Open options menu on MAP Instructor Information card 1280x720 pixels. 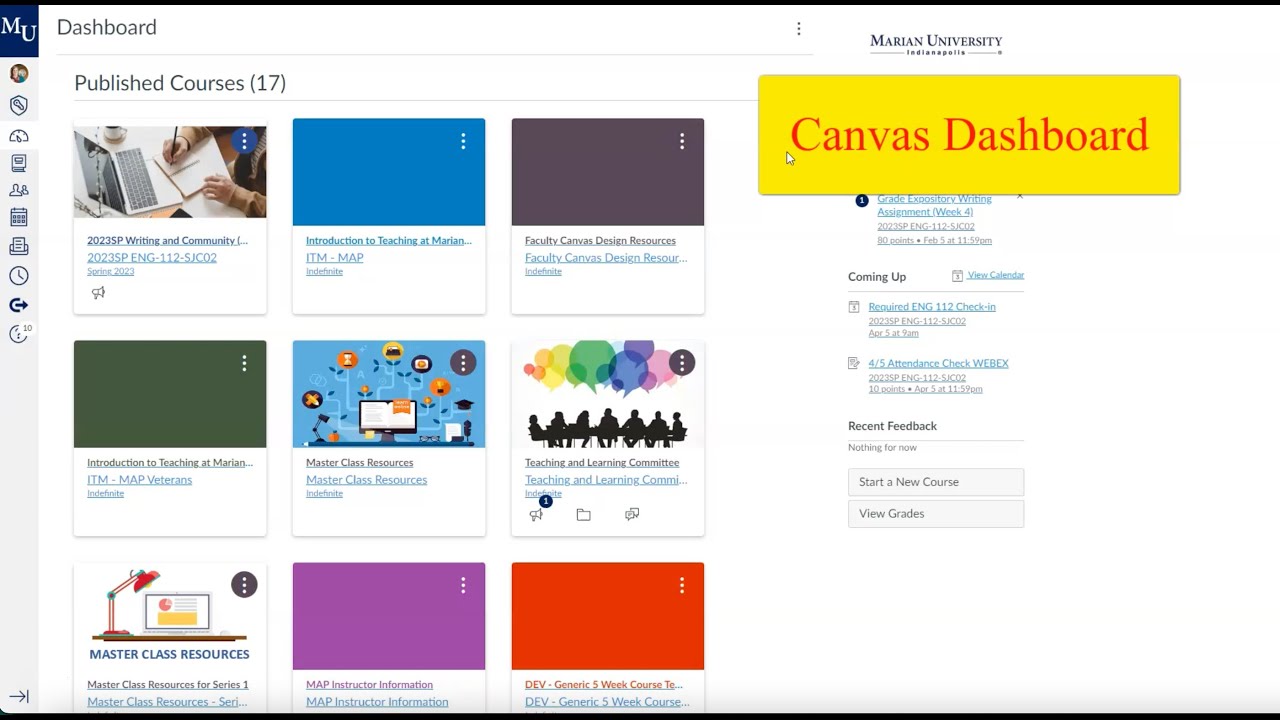tap(463, 586)
